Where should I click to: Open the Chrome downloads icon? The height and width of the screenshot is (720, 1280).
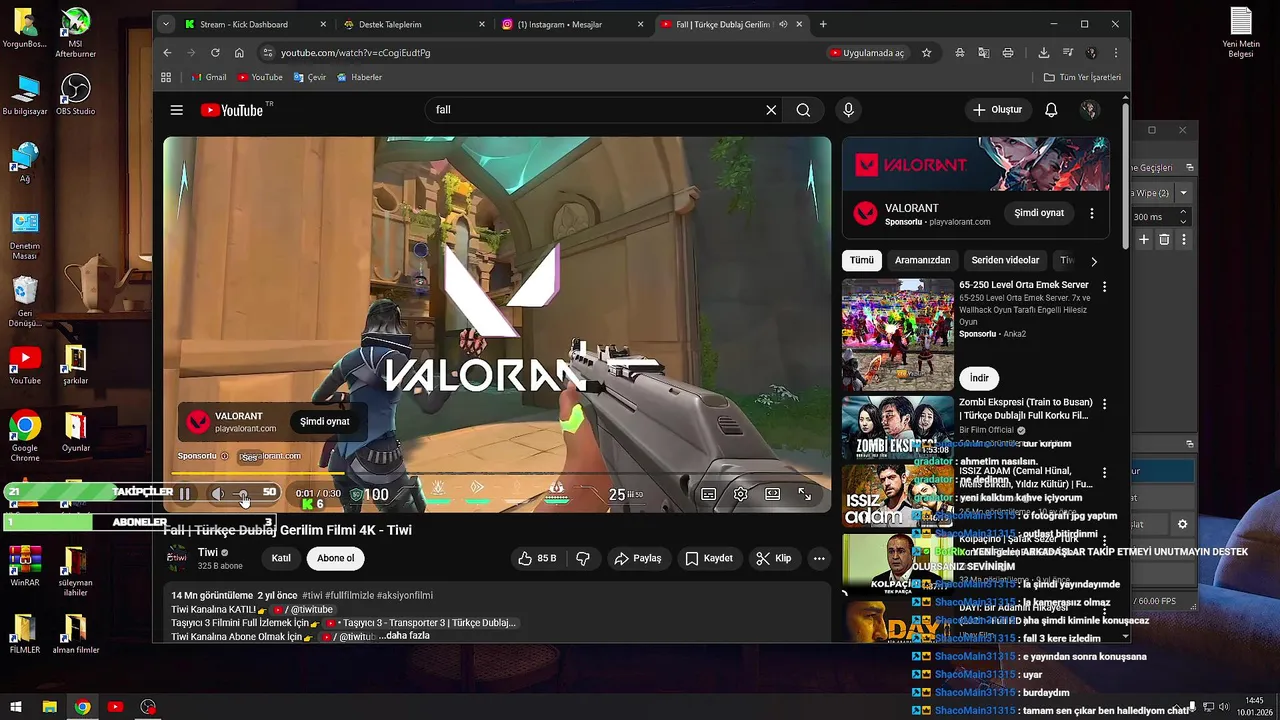point(1043,52)
